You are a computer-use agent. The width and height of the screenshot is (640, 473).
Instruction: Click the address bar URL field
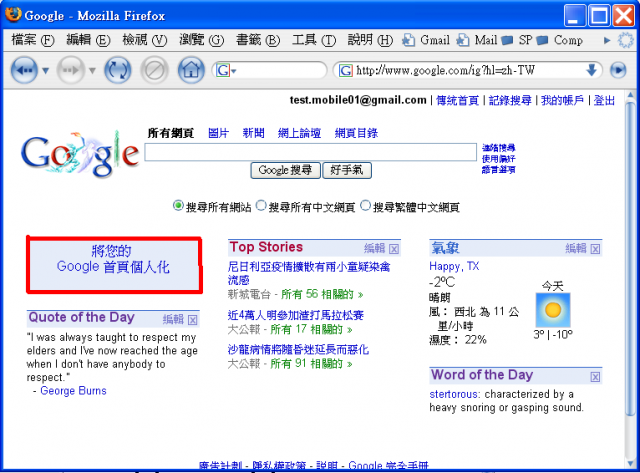[469, 71]
